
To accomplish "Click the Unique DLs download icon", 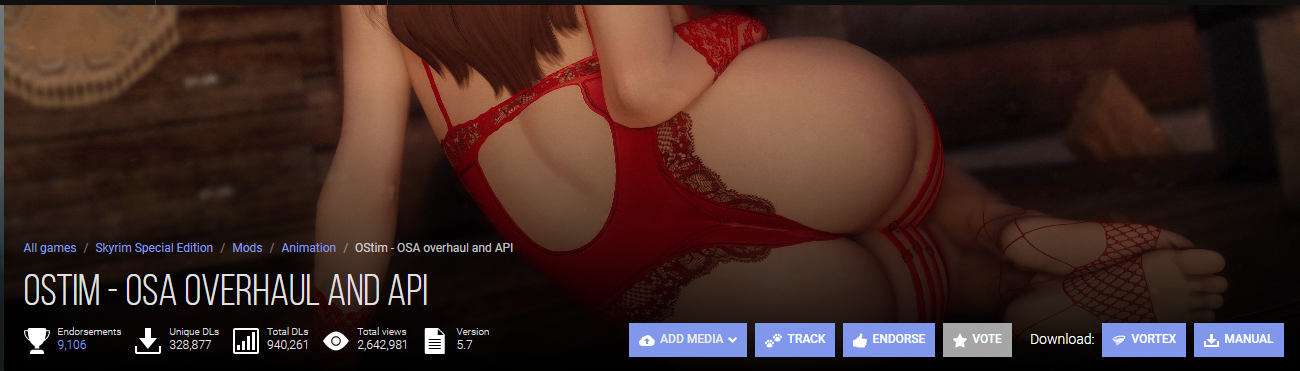I will [x=148, y=340].
